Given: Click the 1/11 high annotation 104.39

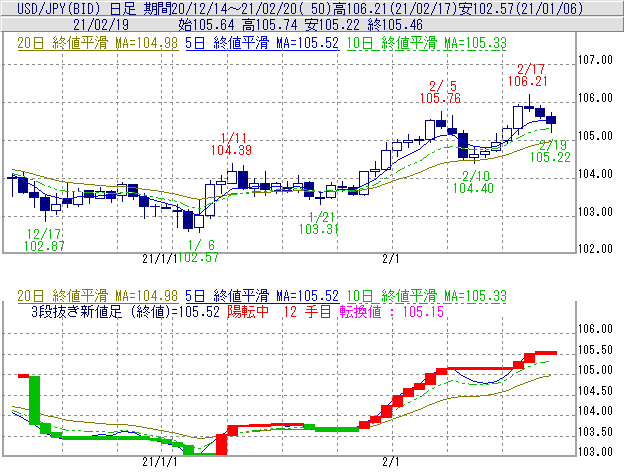Looking at the screenshot, I should [x=231, y=150].
